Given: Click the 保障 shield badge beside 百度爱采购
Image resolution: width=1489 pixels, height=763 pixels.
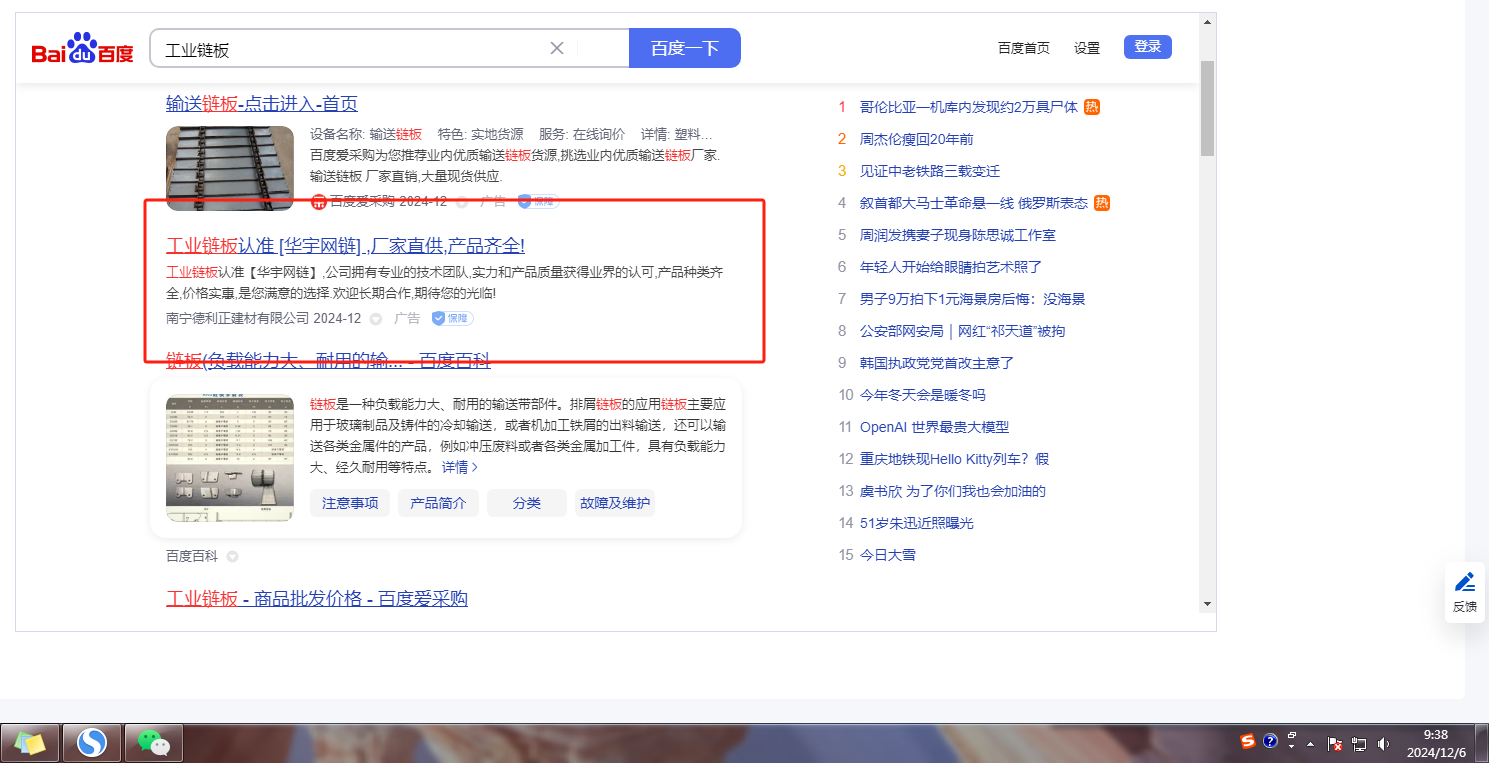Looking at the screenshot, I should tap(538, 201).
